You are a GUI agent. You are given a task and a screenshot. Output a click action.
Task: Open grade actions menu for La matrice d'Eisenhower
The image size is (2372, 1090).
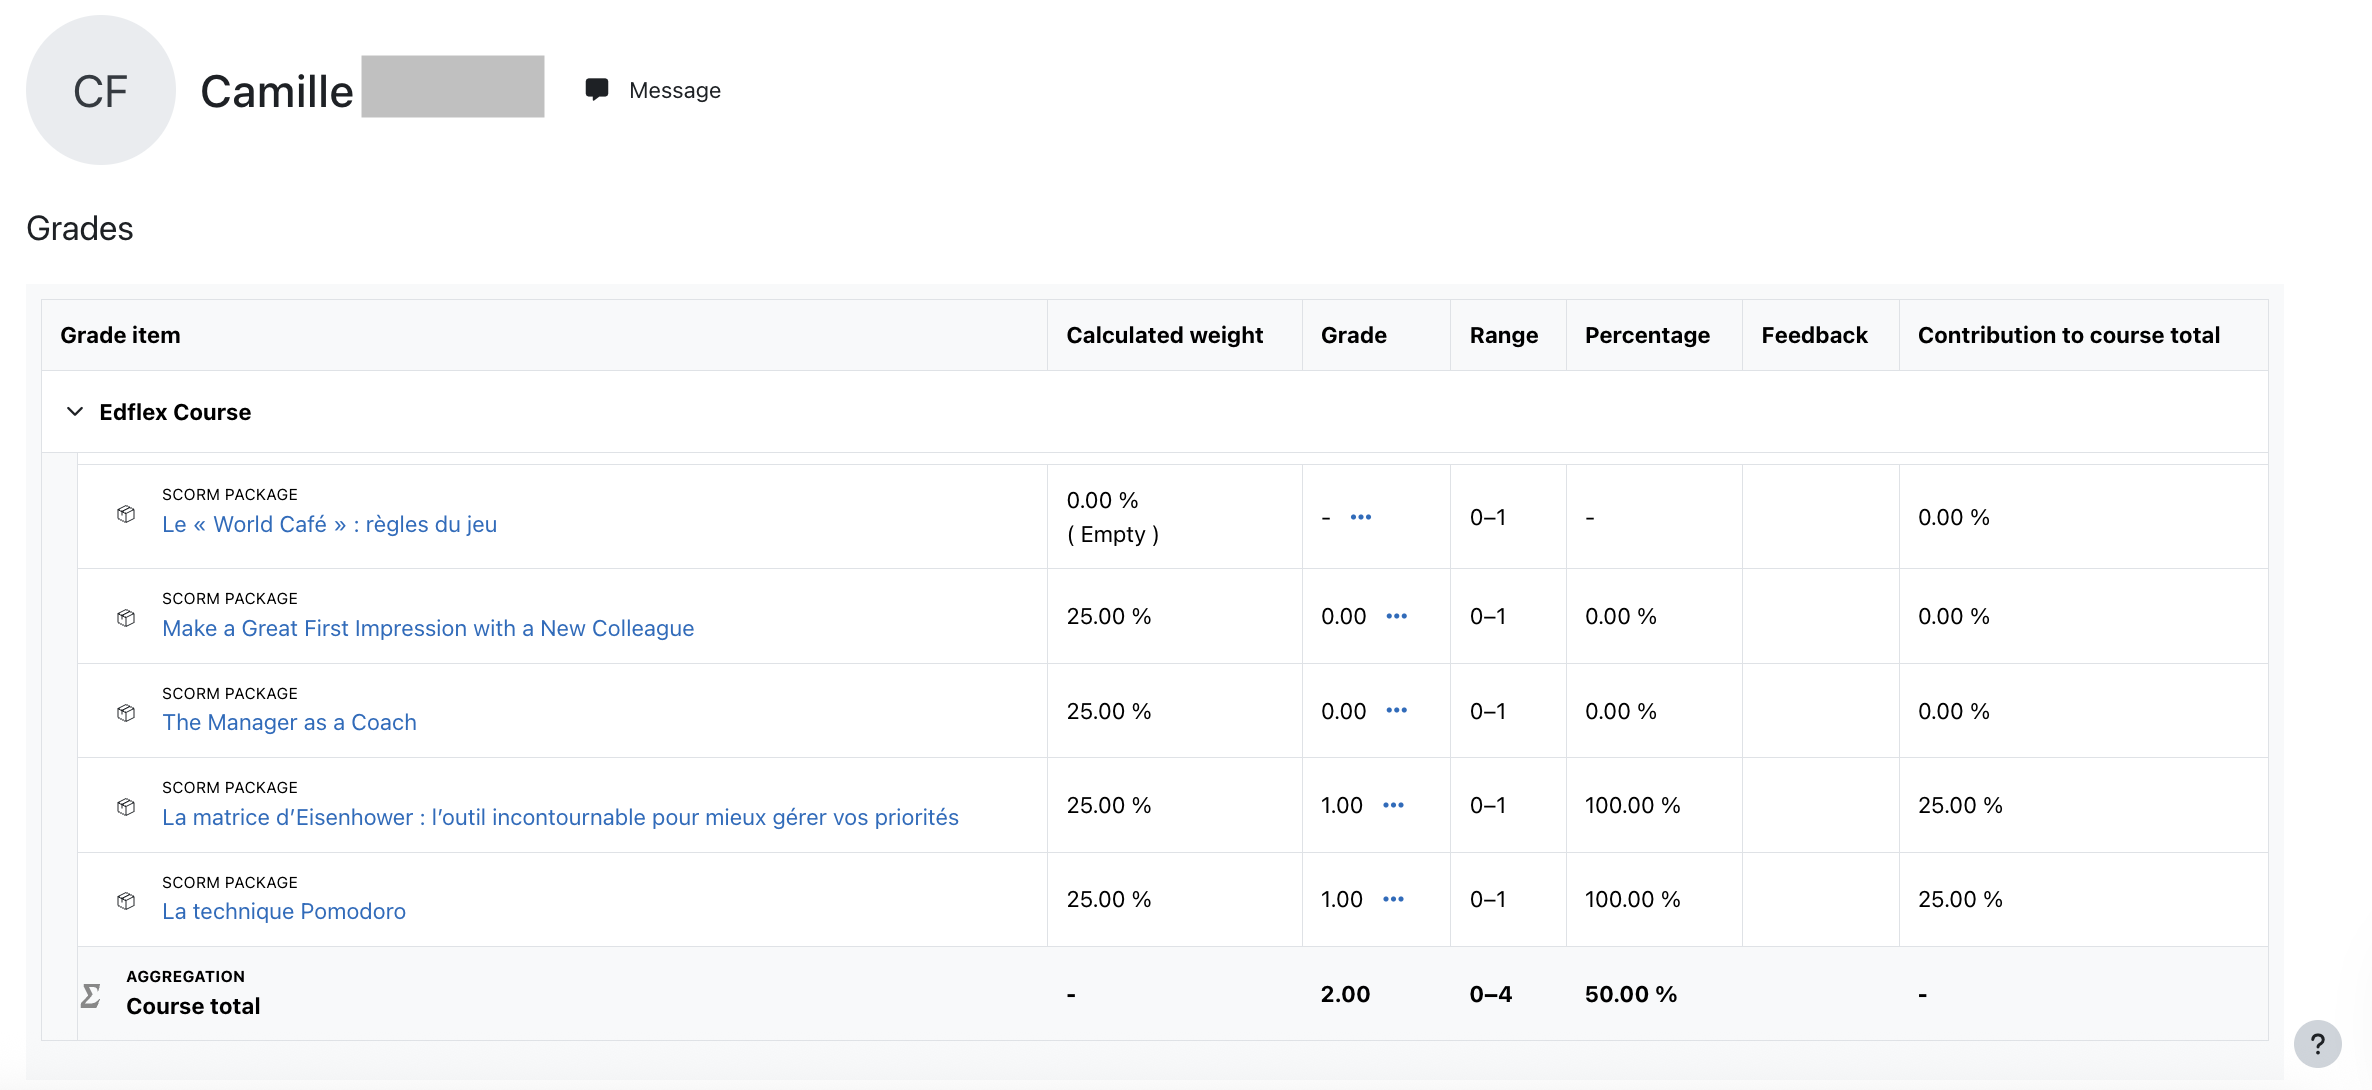coord(1394,805)
